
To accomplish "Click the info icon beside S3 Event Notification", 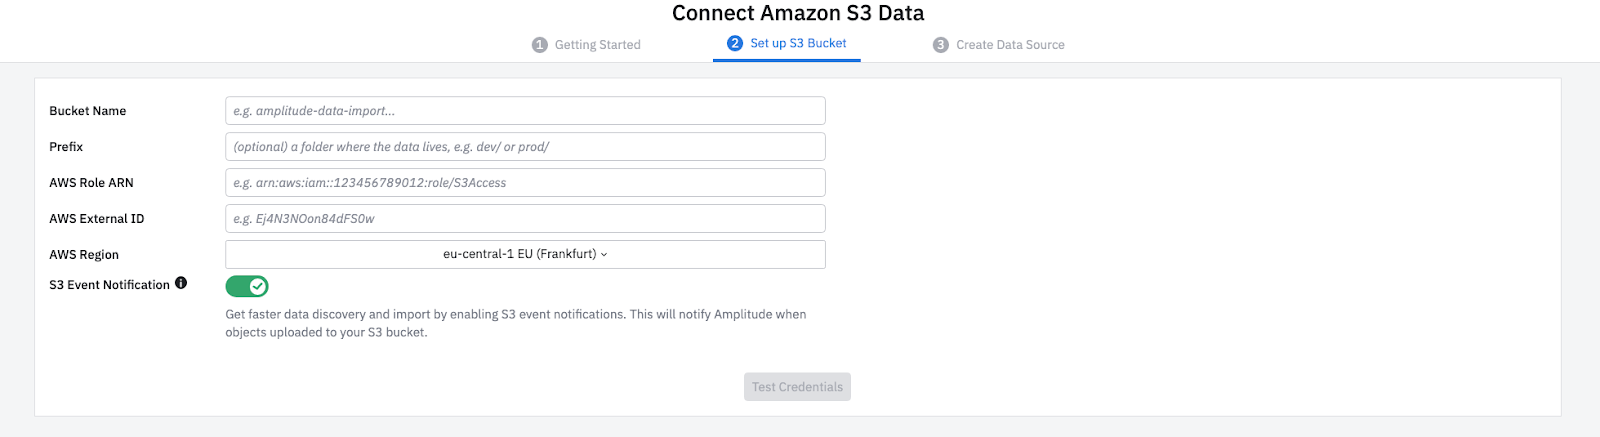I will coord(181,283).
